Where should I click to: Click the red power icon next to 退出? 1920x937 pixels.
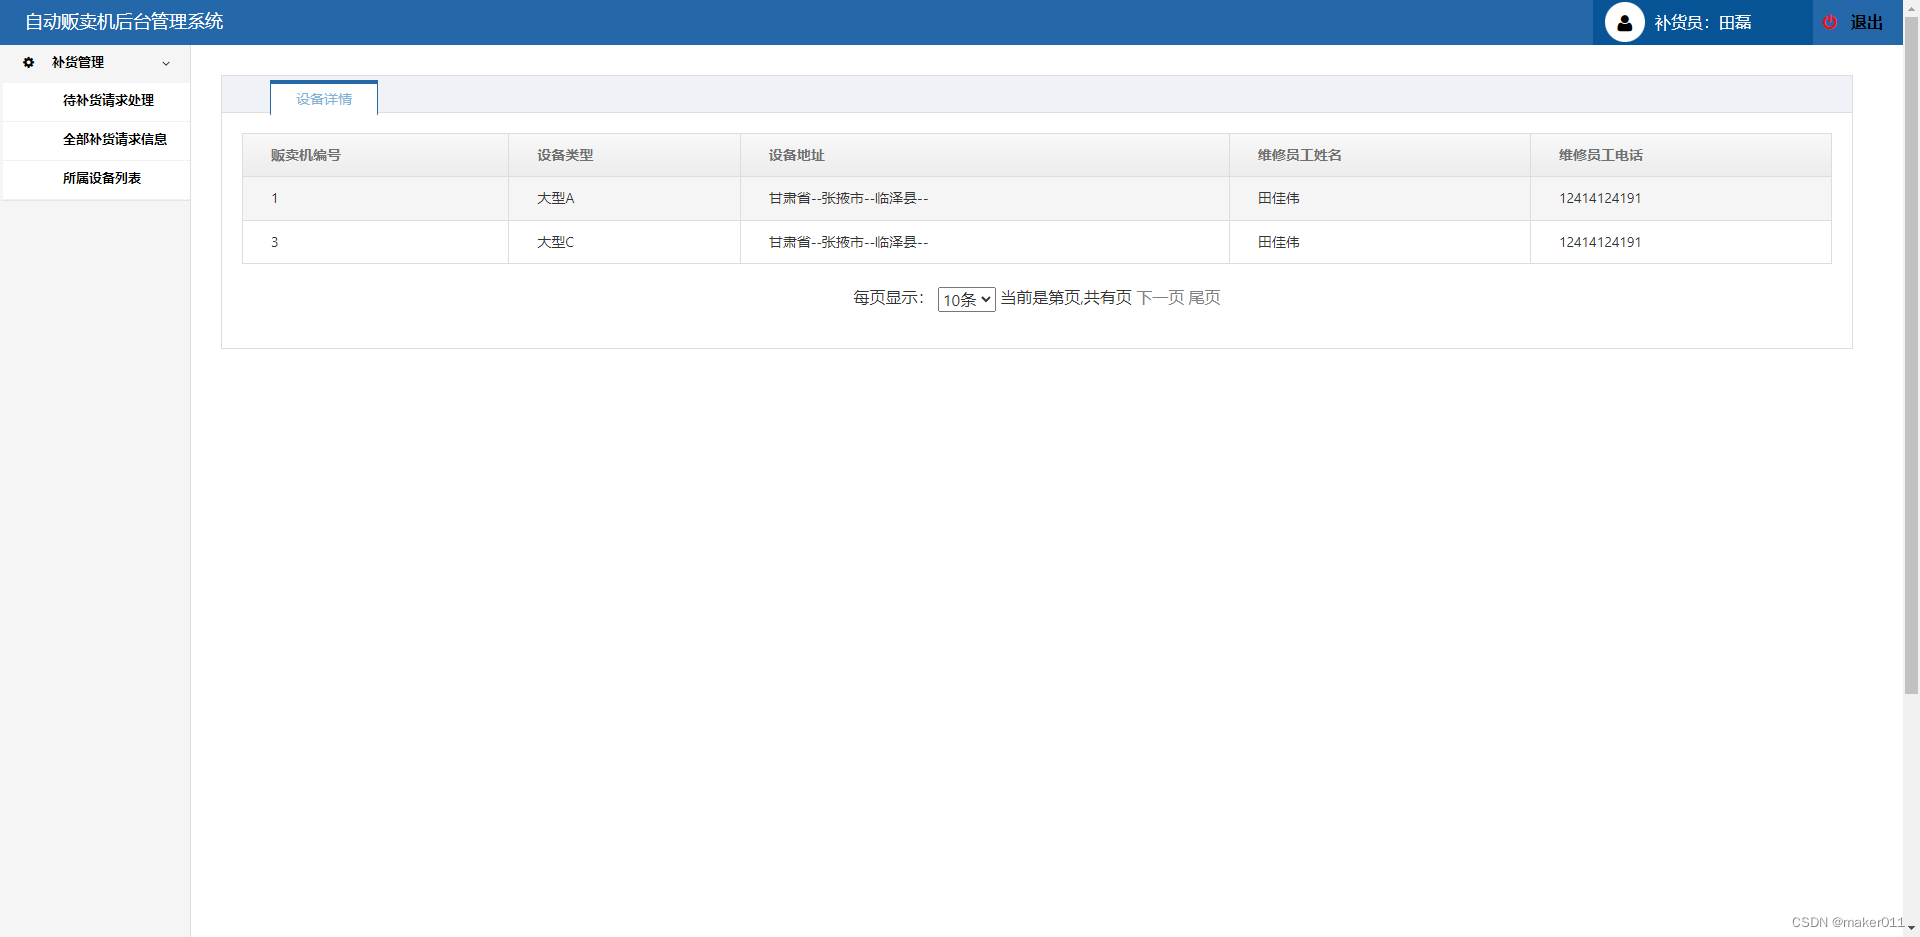[x=1830, y=22]
